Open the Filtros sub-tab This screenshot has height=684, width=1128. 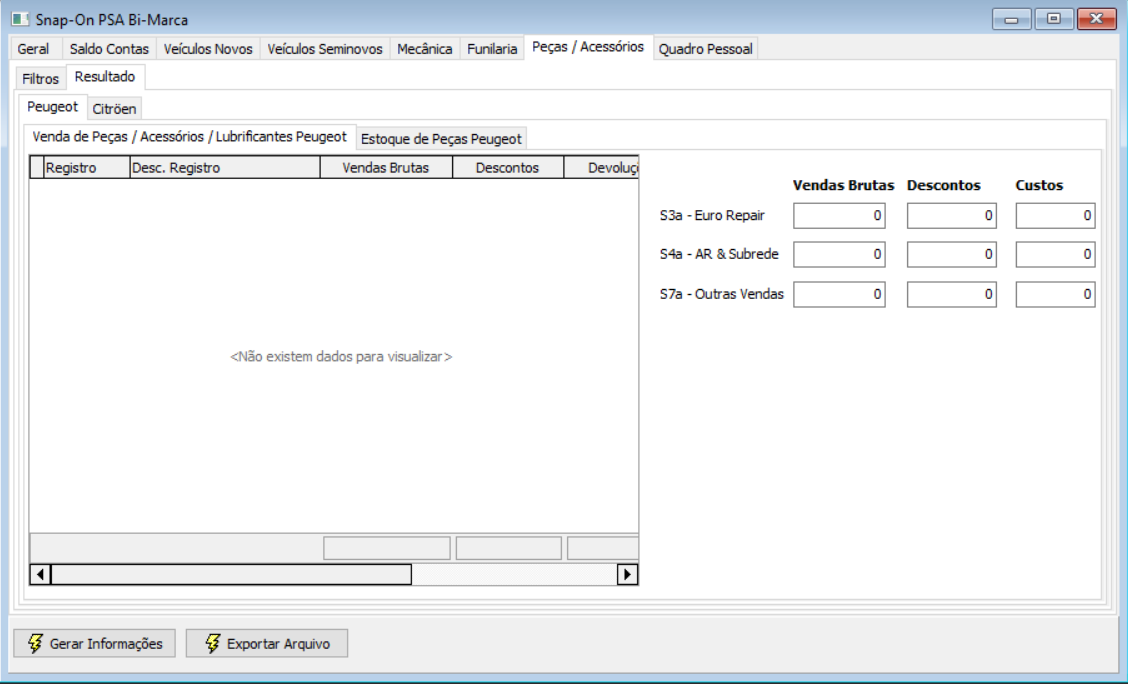pos(40,78)
